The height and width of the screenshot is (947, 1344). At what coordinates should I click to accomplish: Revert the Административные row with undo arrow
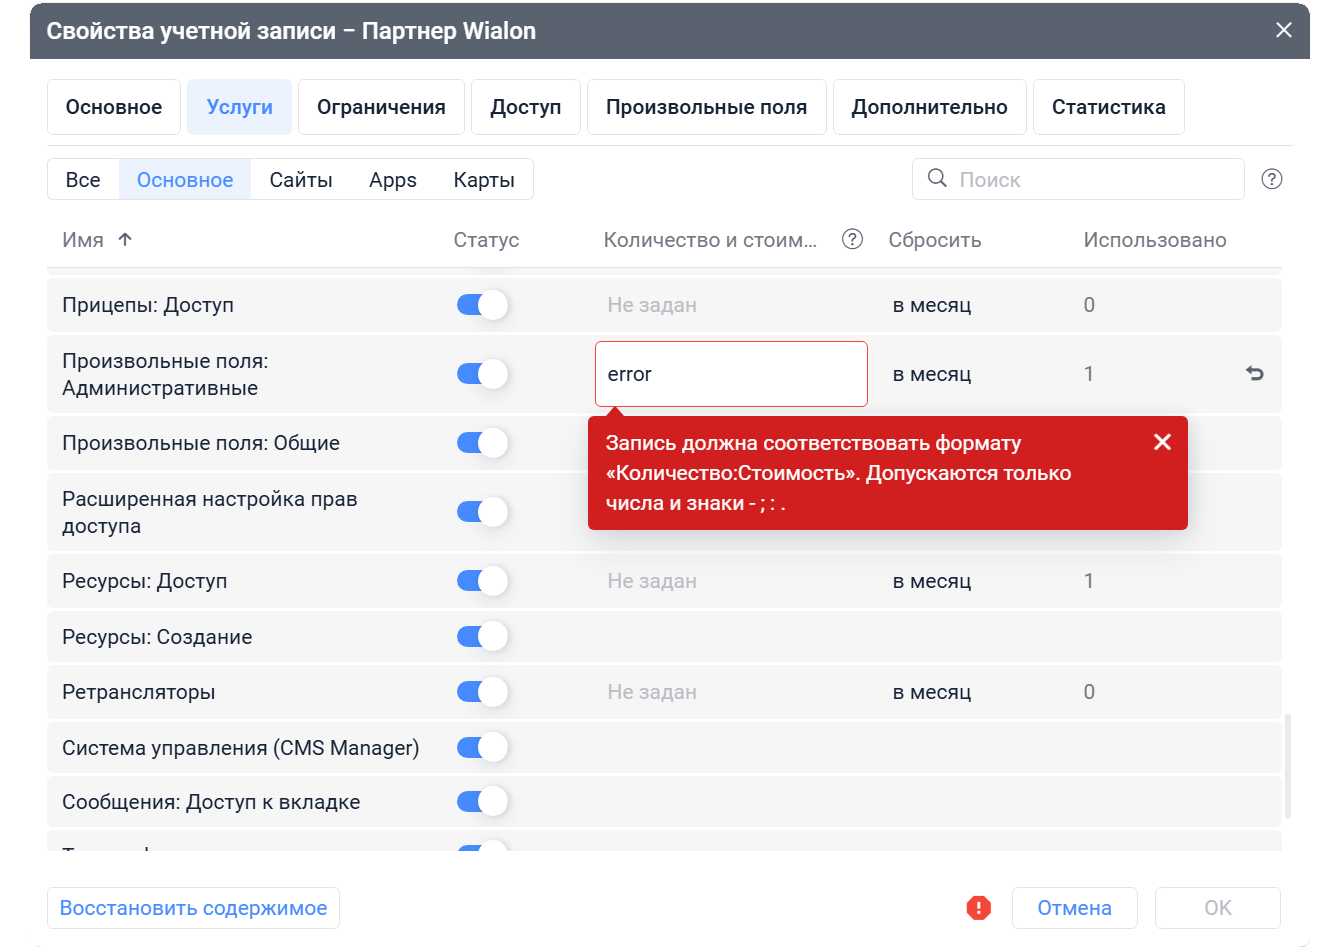(x=1255, y=373)
